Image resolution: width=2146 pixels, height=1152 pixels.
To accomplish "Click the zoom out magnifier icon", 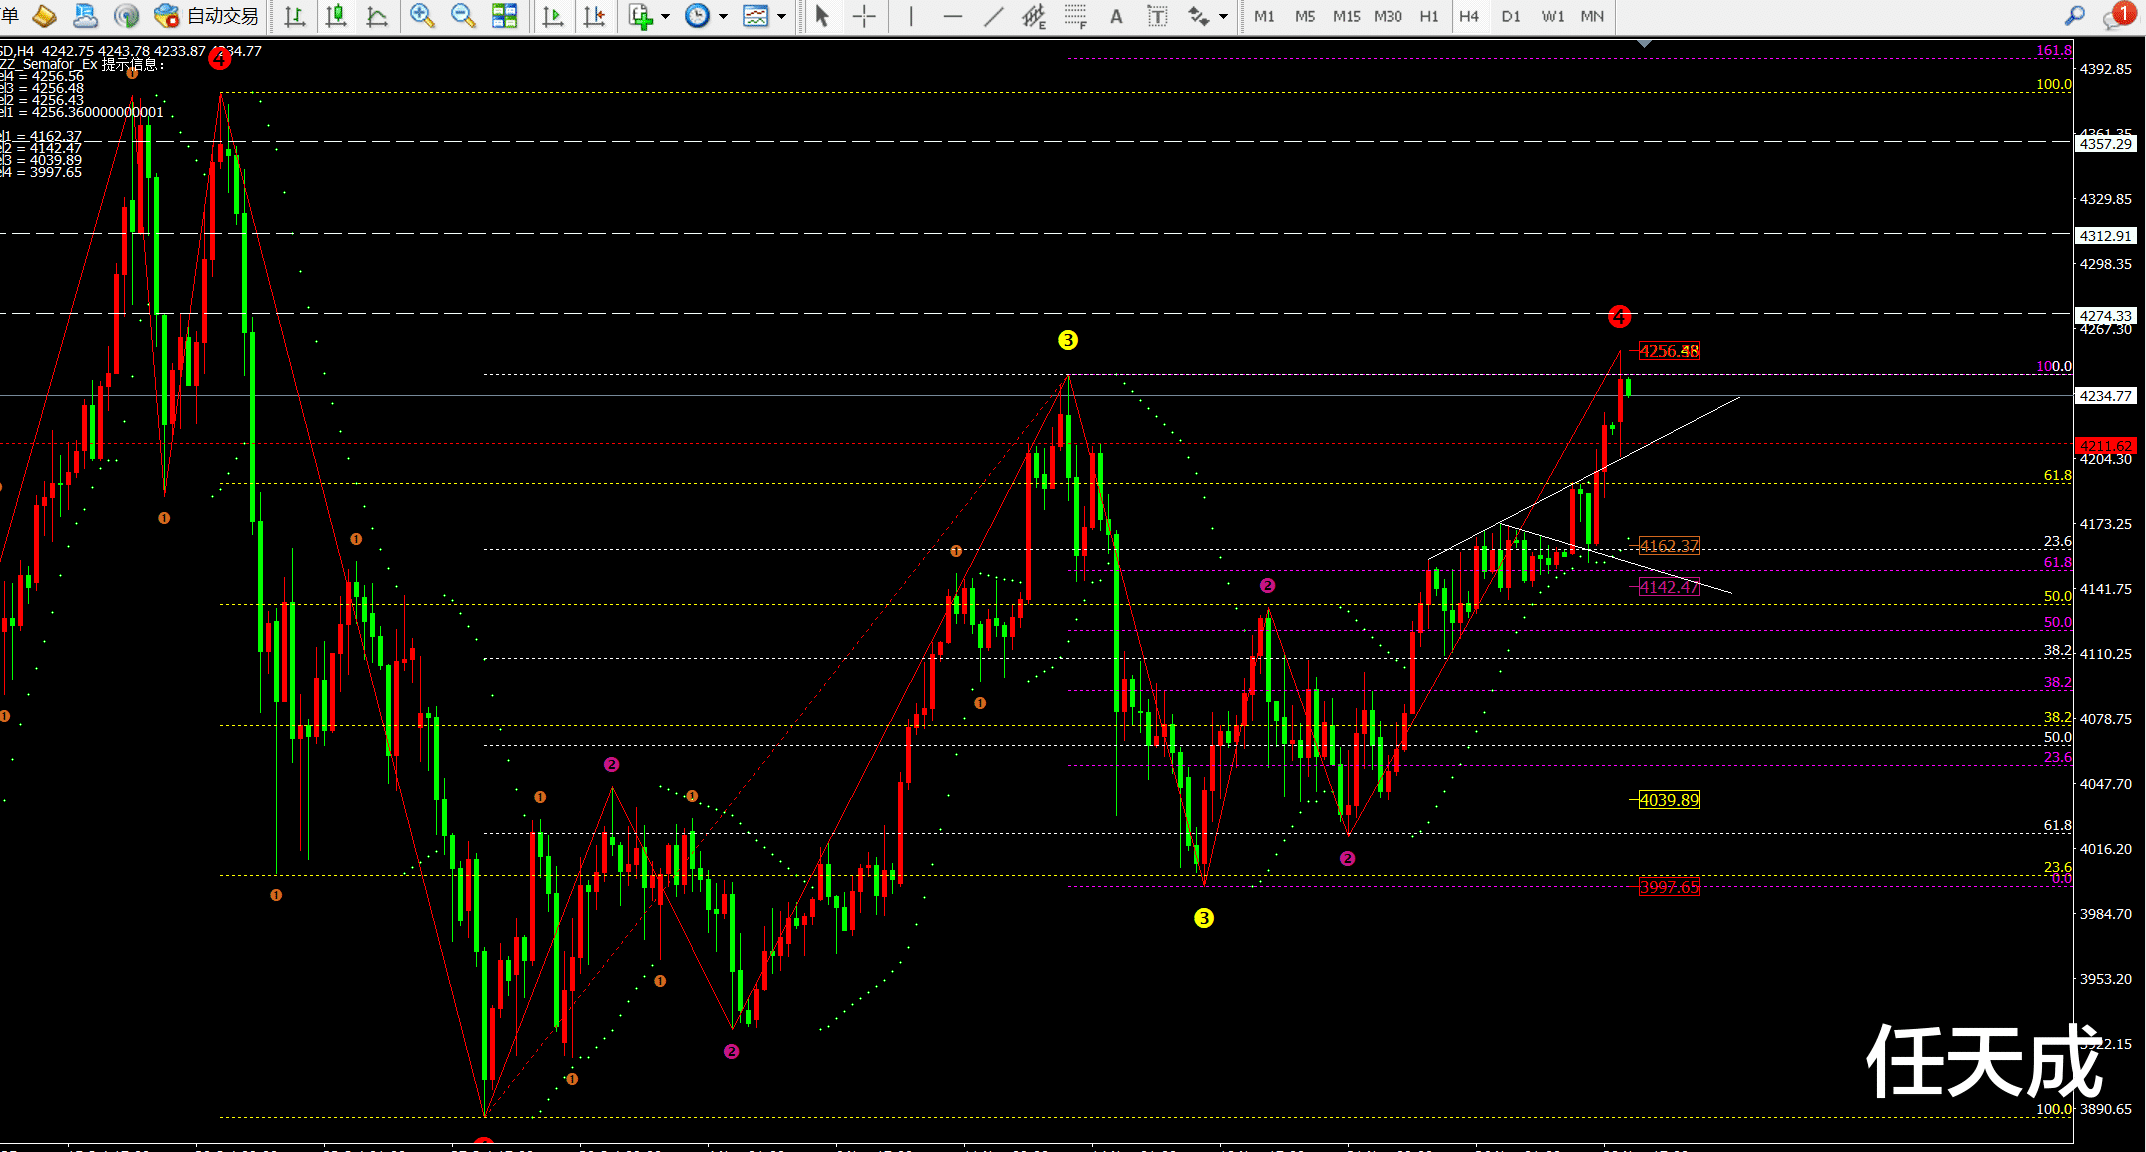I will tap(462, 16).
